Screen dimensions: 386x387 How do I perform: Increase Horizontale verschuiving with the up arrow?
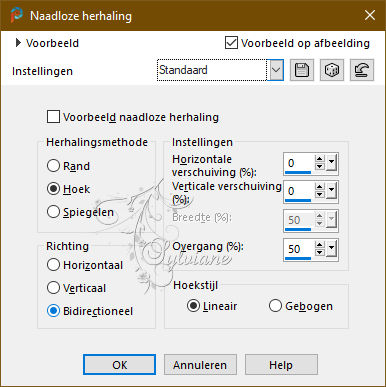(319, 159)
